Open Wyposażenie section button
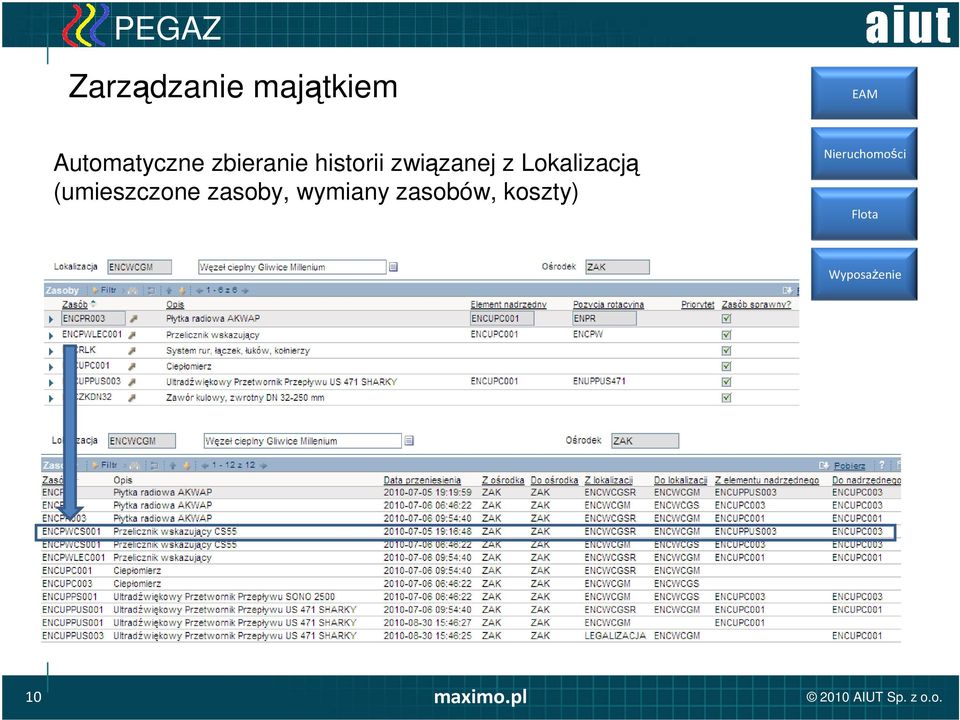The height and width of the screenshot is (720, 960). pyautogui.click(x=864, y=274)
